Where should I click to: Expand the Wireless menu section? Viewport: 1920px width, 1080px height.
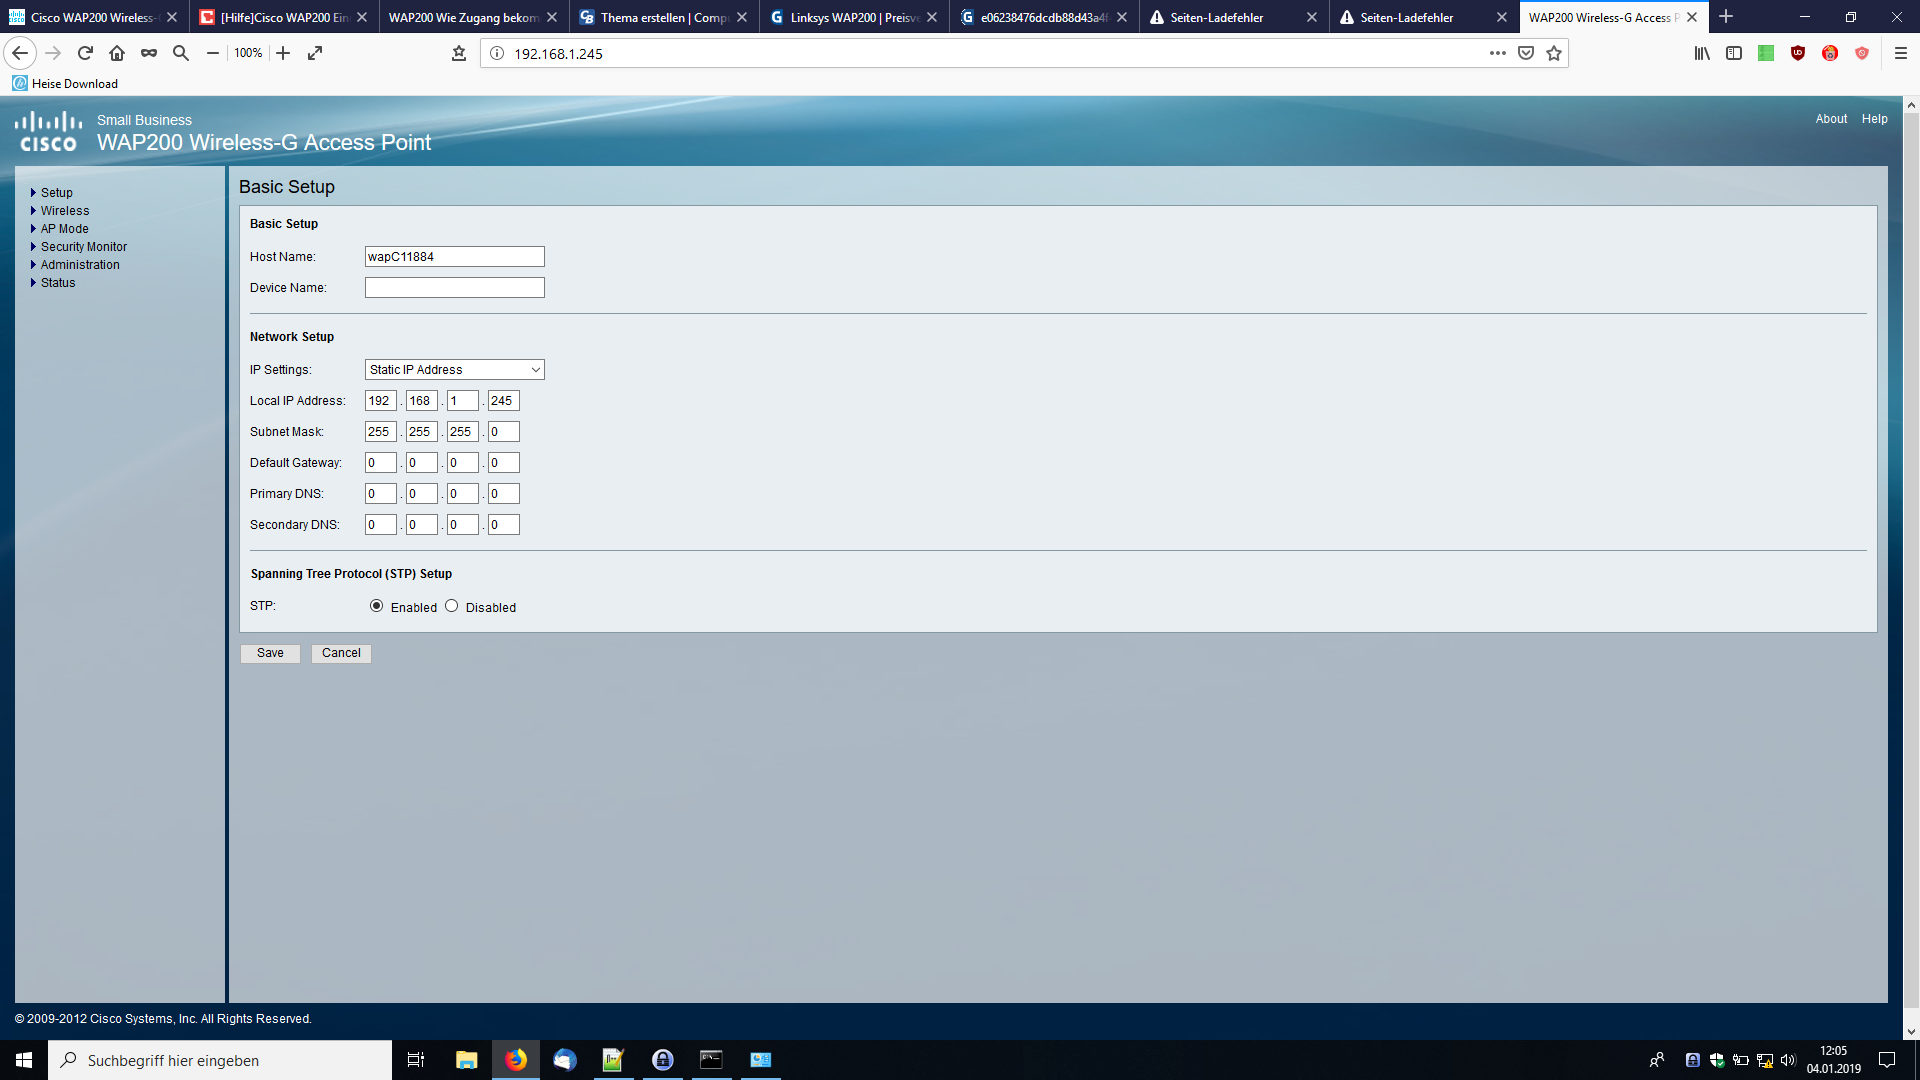point(65,211)
